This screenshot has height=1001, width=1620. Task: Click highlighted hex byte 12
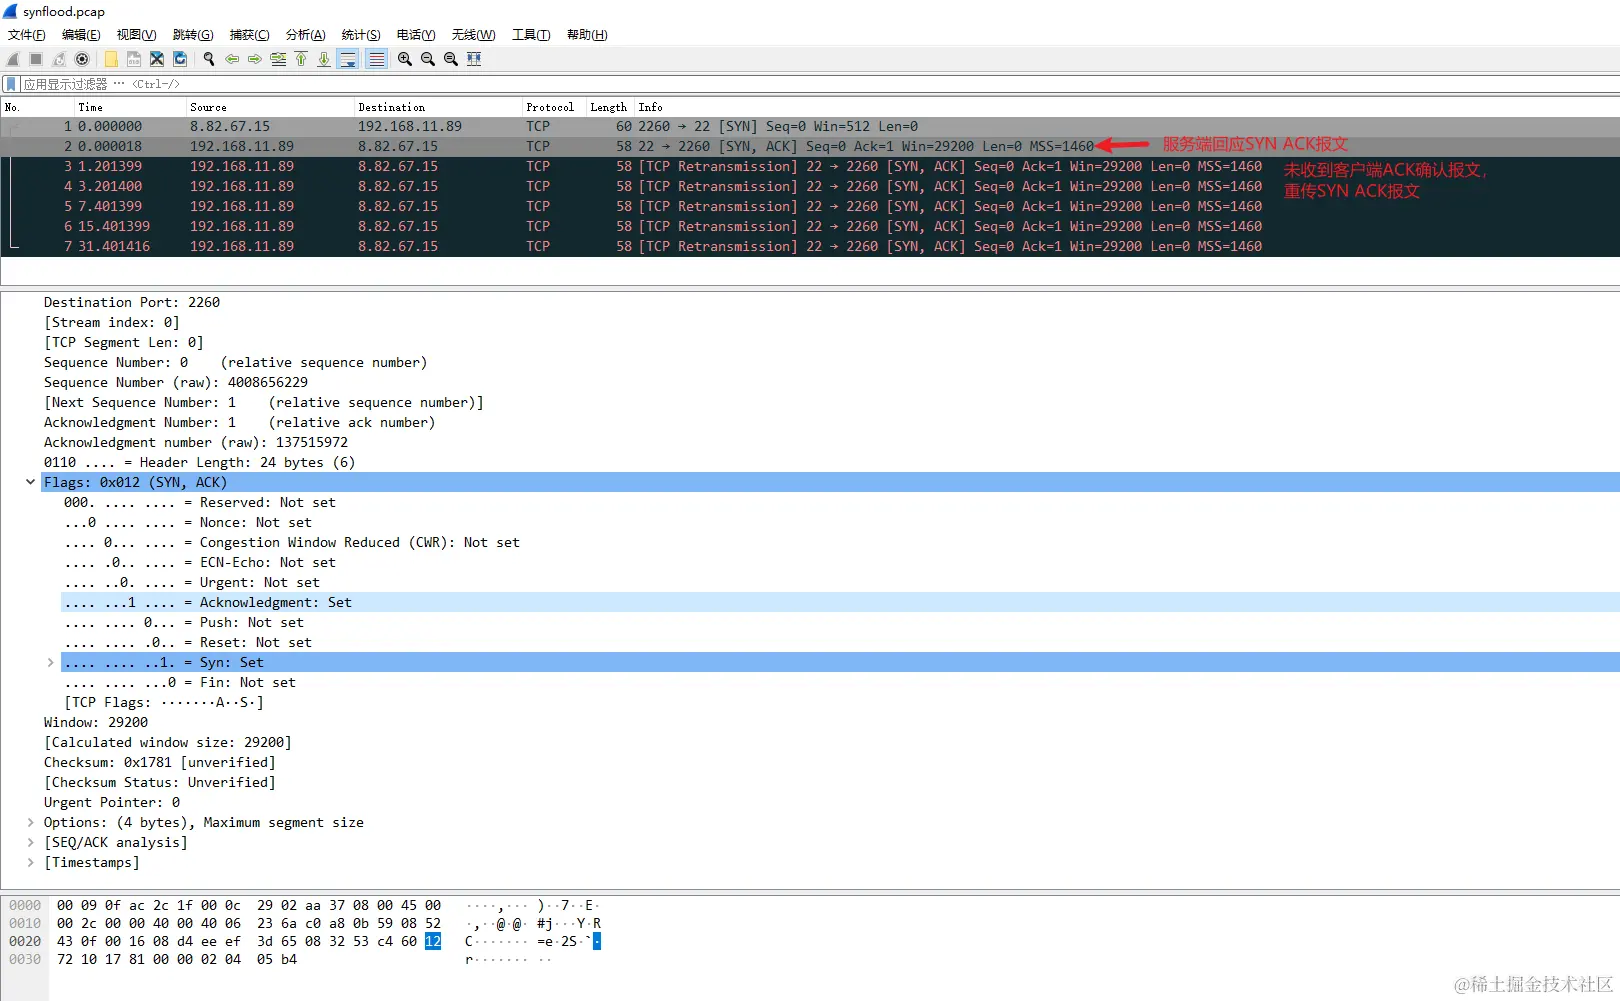433,941
